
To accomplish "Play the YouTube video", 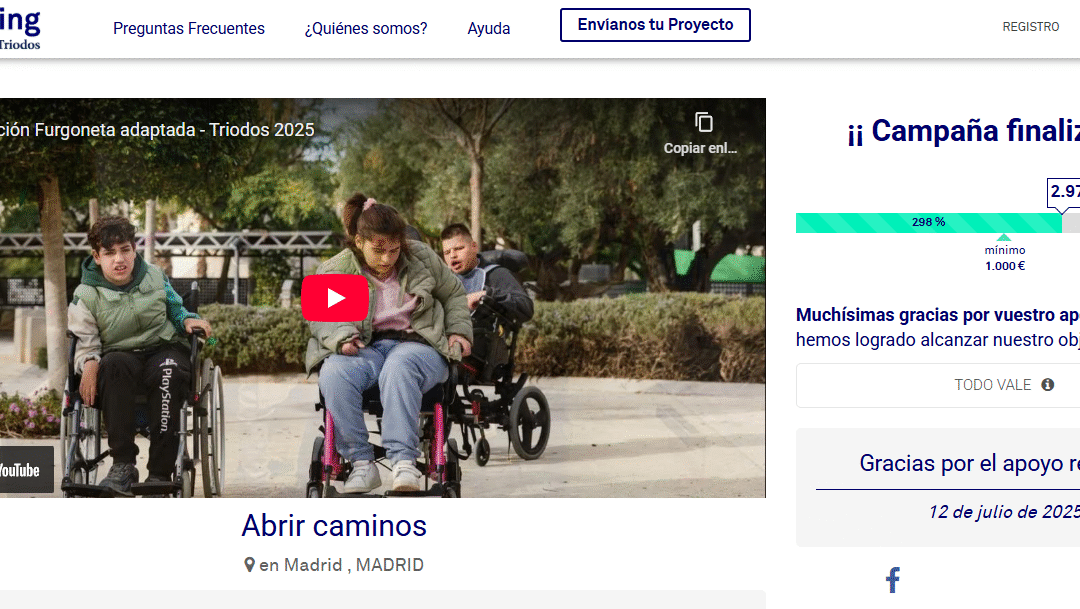I will pyautogui.click(x=335, y=298).
